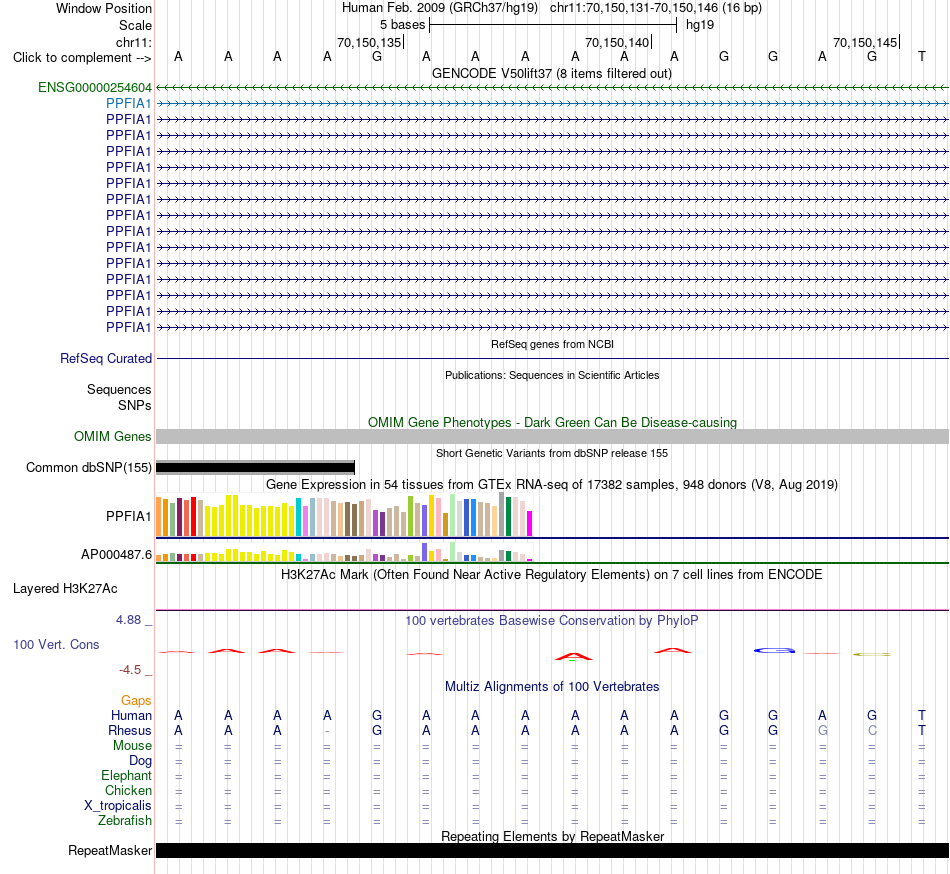Click the Window Position label

pyautogui.click(x=104, y=8)
